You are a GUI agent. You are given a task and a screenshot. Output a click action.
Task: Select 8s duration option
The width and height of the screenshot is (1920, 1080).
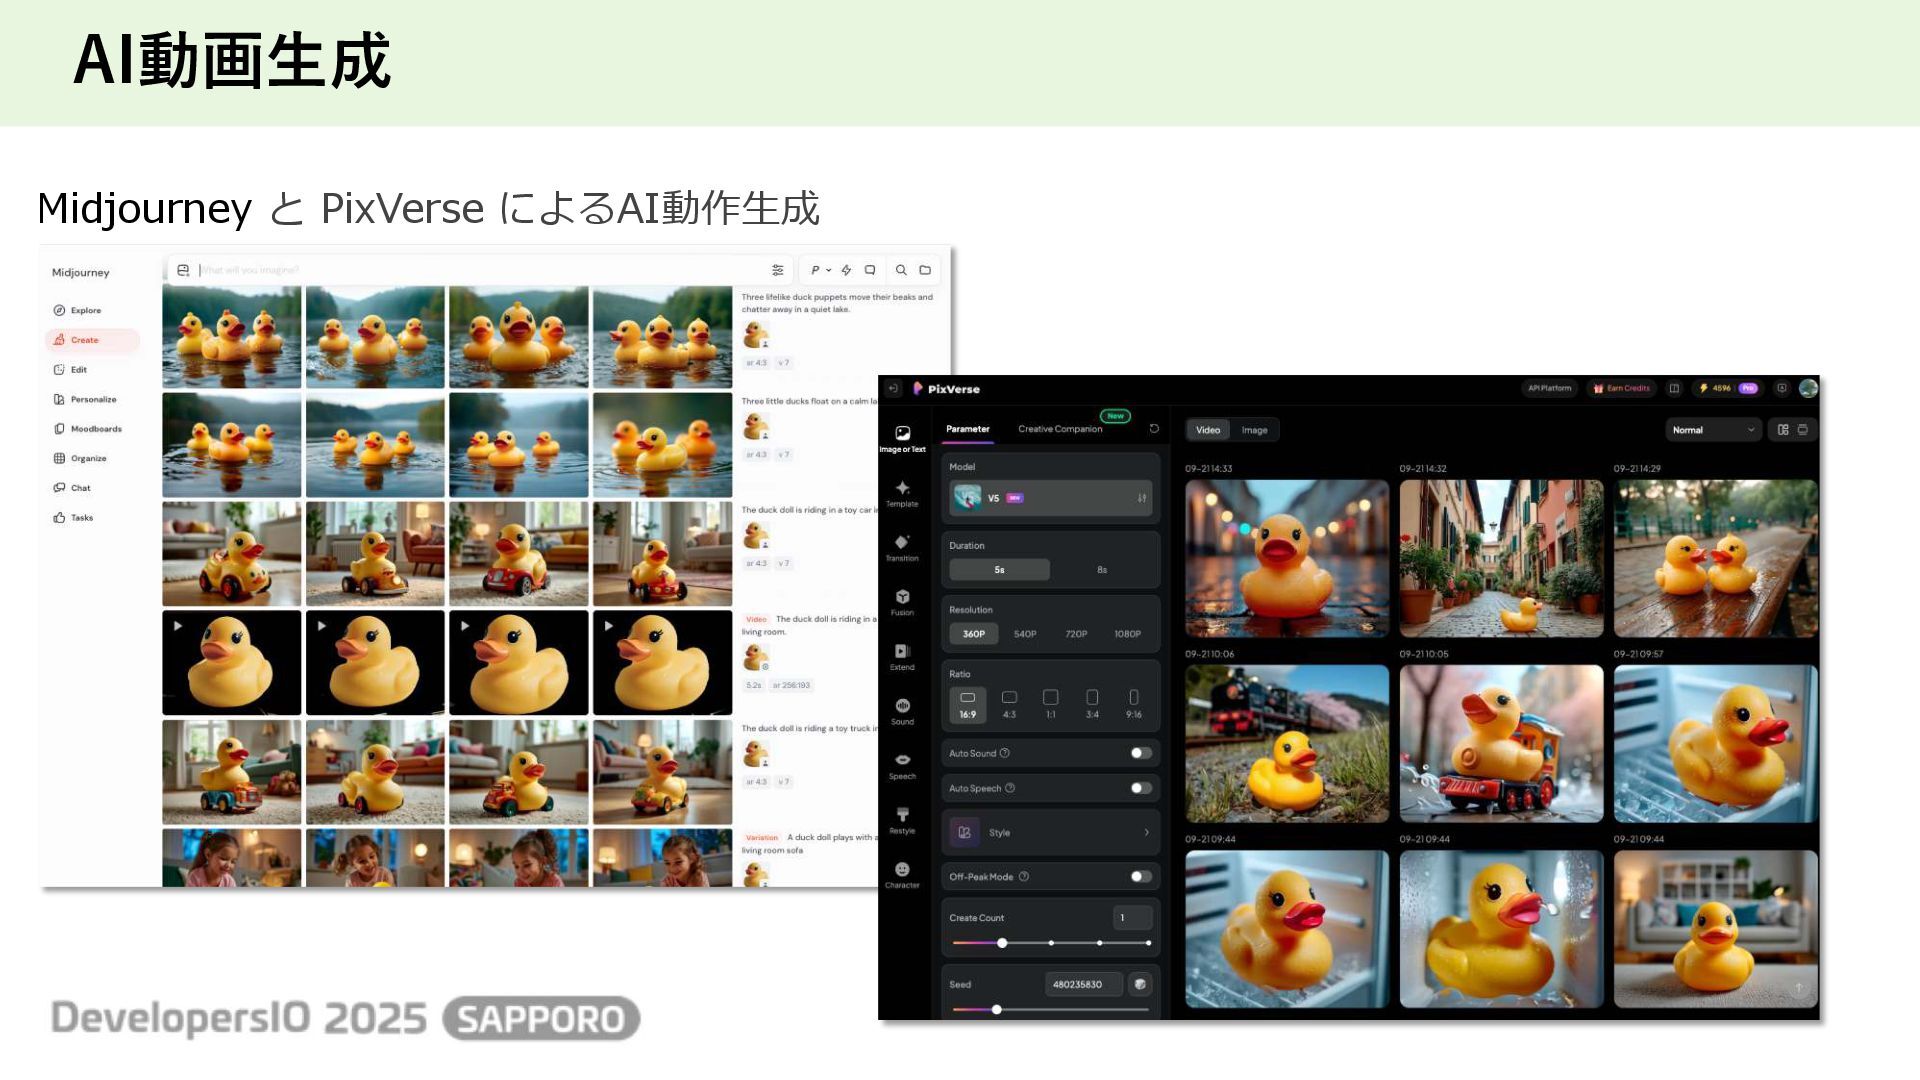tap(1102, 570)
